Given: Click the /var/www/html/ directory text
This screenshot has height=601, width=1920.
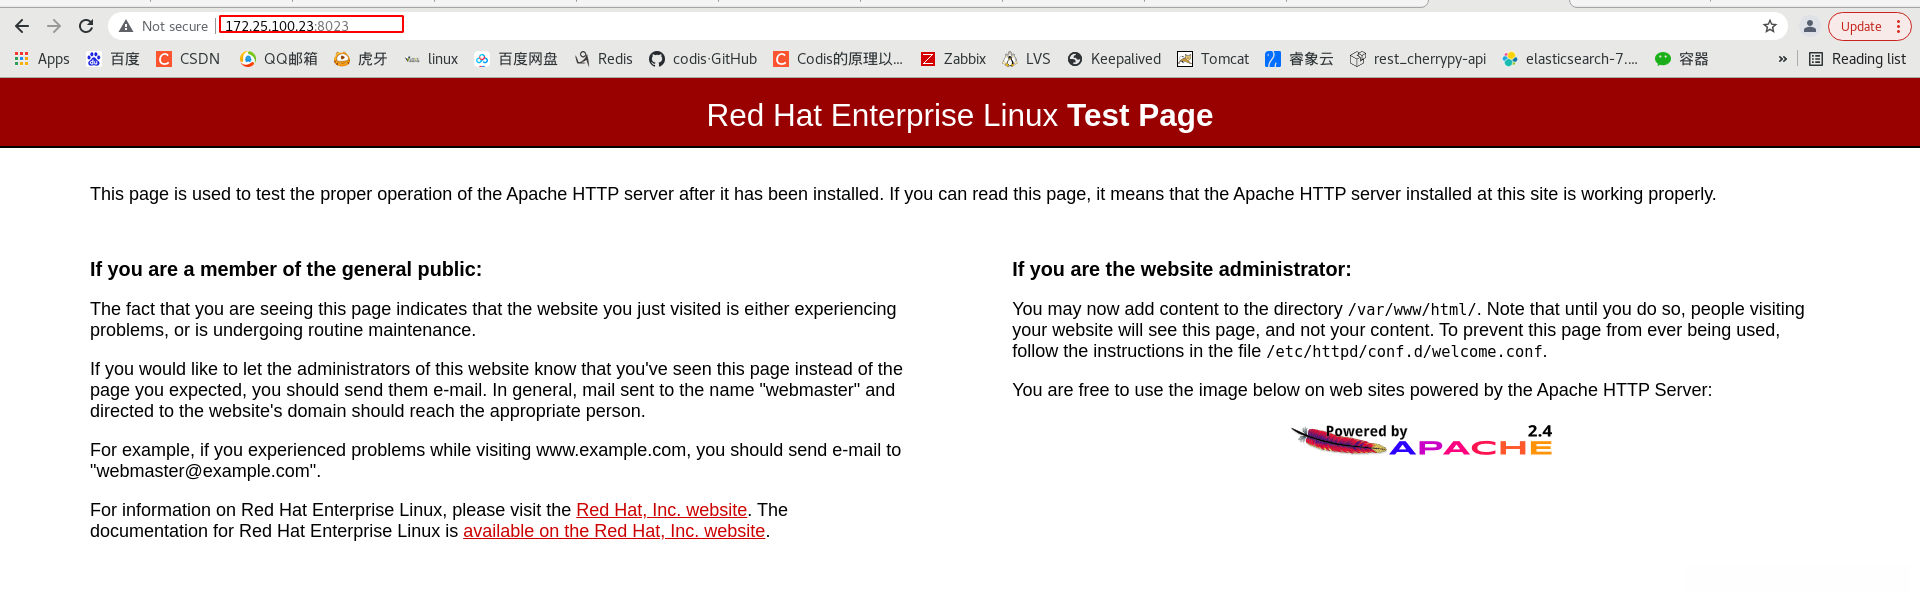Looking at the screenshot, I should (1412, 310).
